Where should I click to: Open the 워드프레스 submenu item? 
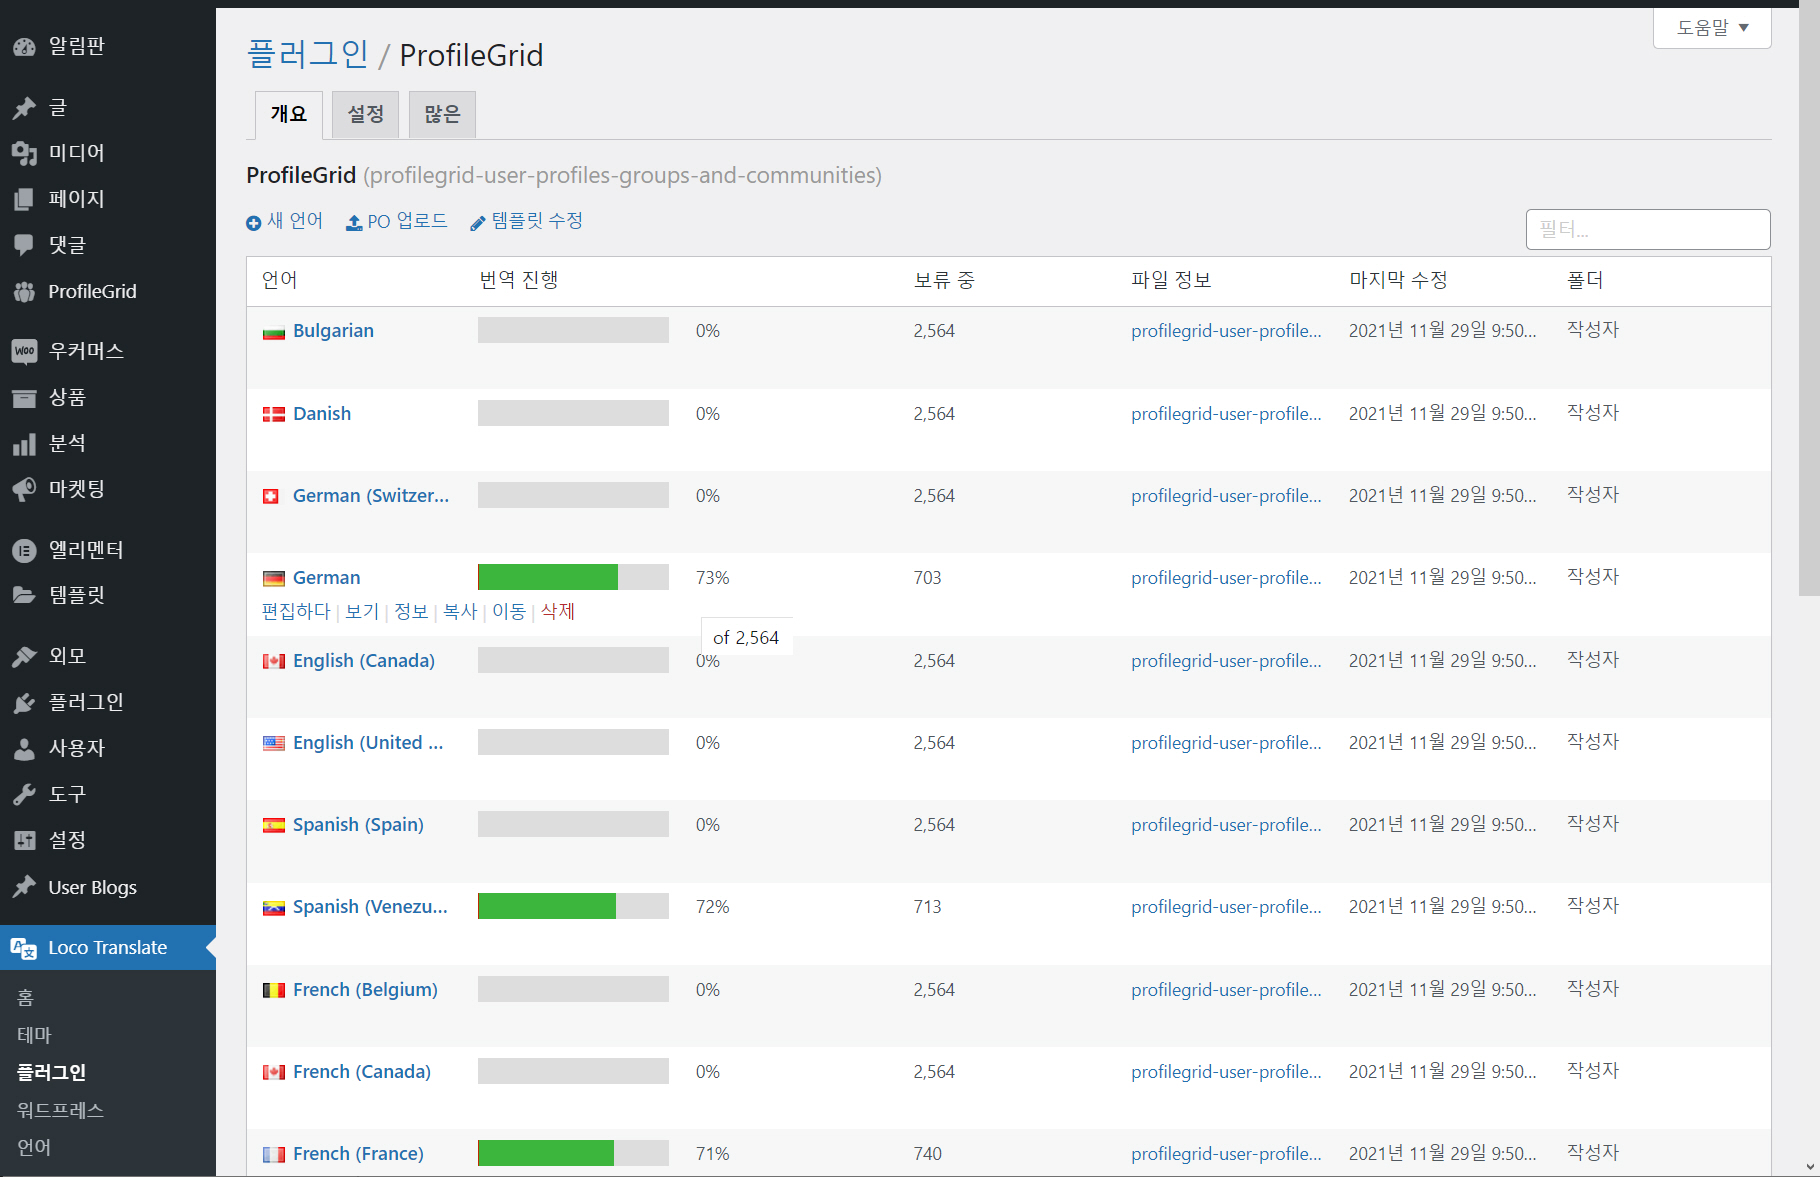click(60, 1110)
